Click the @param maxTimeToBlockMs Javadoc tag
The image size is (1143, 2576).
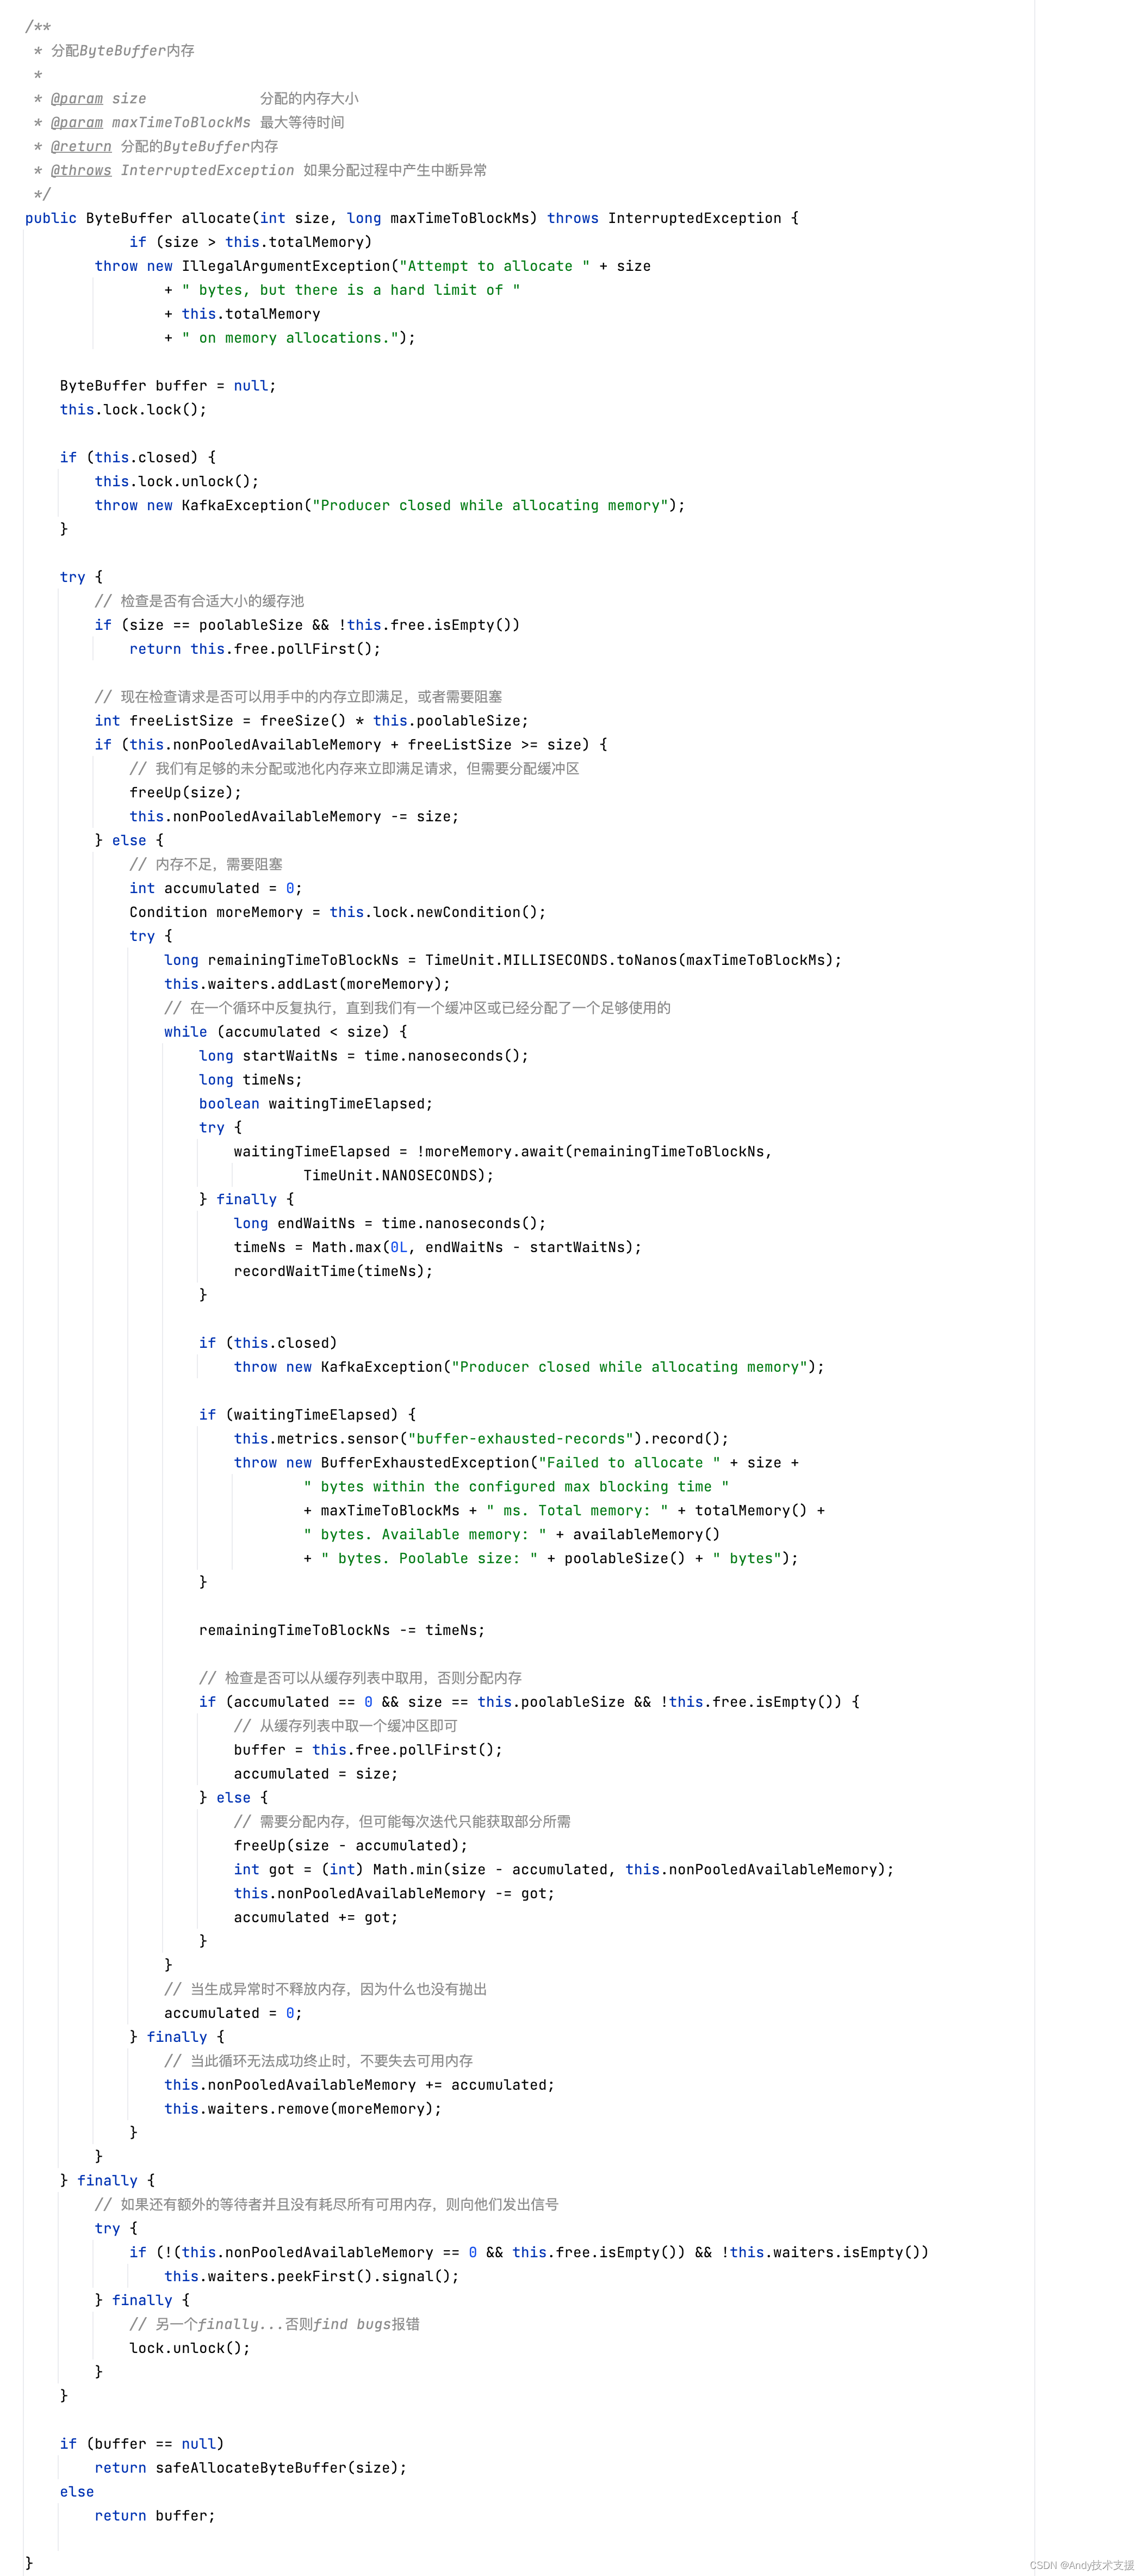(x=77, y=122)
